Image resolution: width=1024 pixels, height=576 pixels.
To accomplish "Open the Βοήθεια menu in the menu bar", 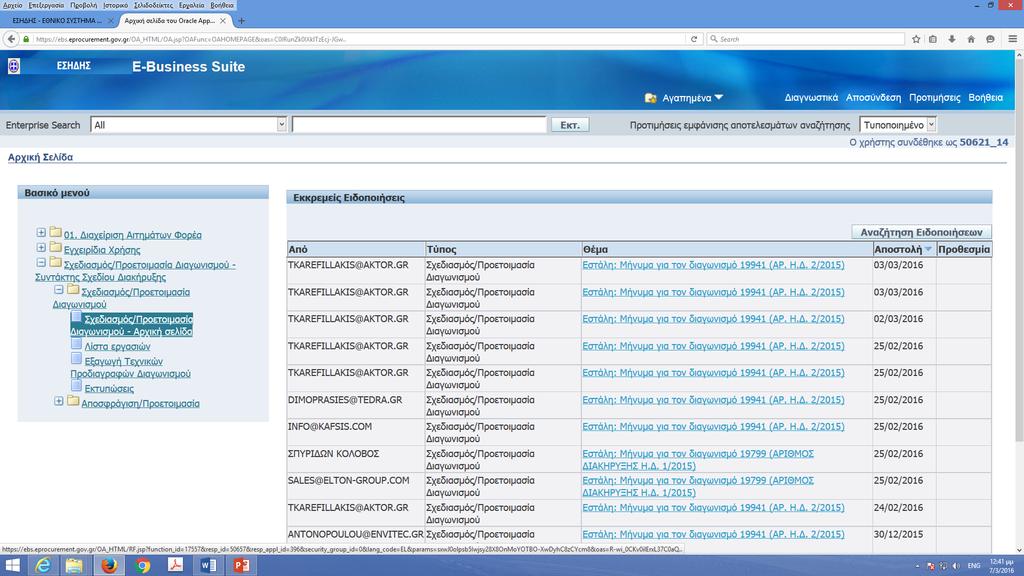I will [222, 5].
